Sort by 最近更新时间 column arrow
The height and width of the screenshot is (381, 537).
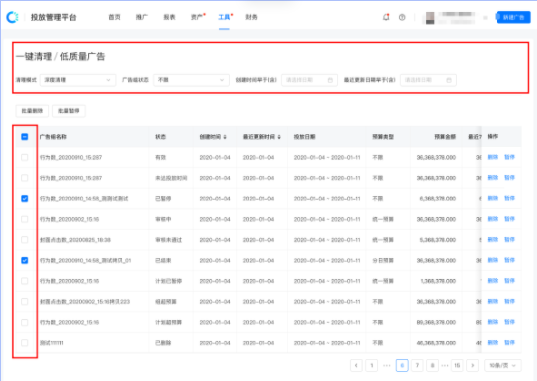tap(279, 137)
